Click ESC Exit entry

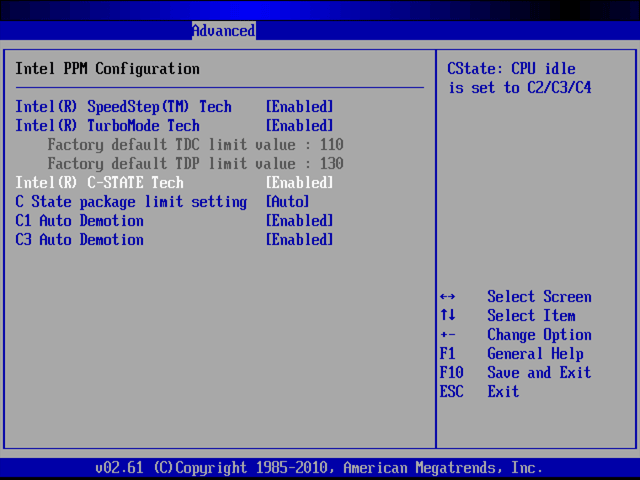(x=480, y=392)
